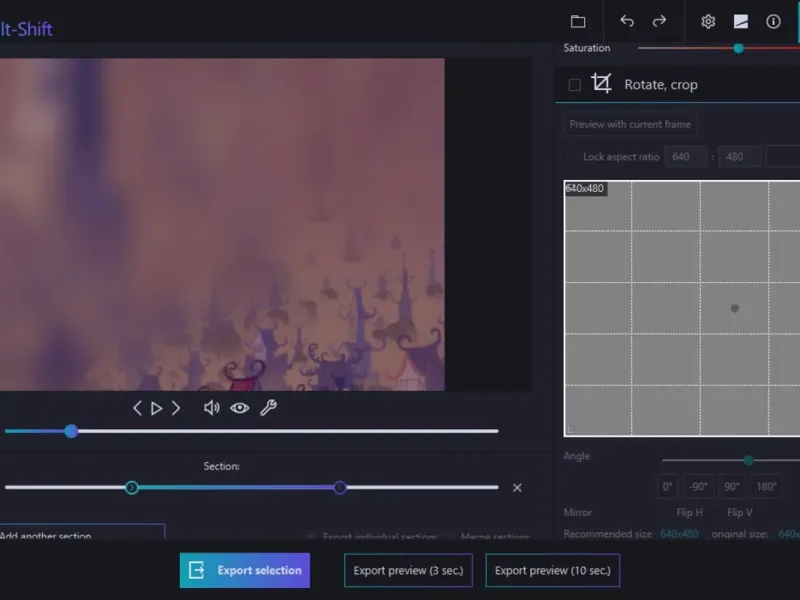Toggle Flip H mirror option
The image size is (800, 600).
point(689,512)
